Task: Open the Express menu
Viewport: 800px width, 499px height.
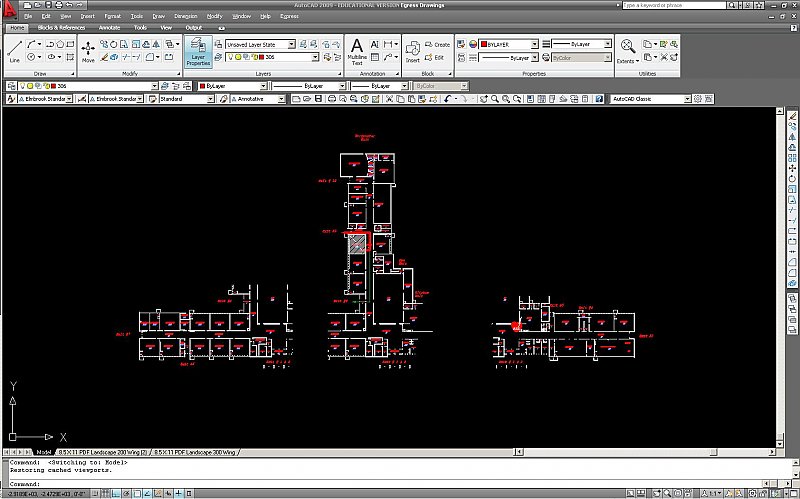Action: (289, 16)
